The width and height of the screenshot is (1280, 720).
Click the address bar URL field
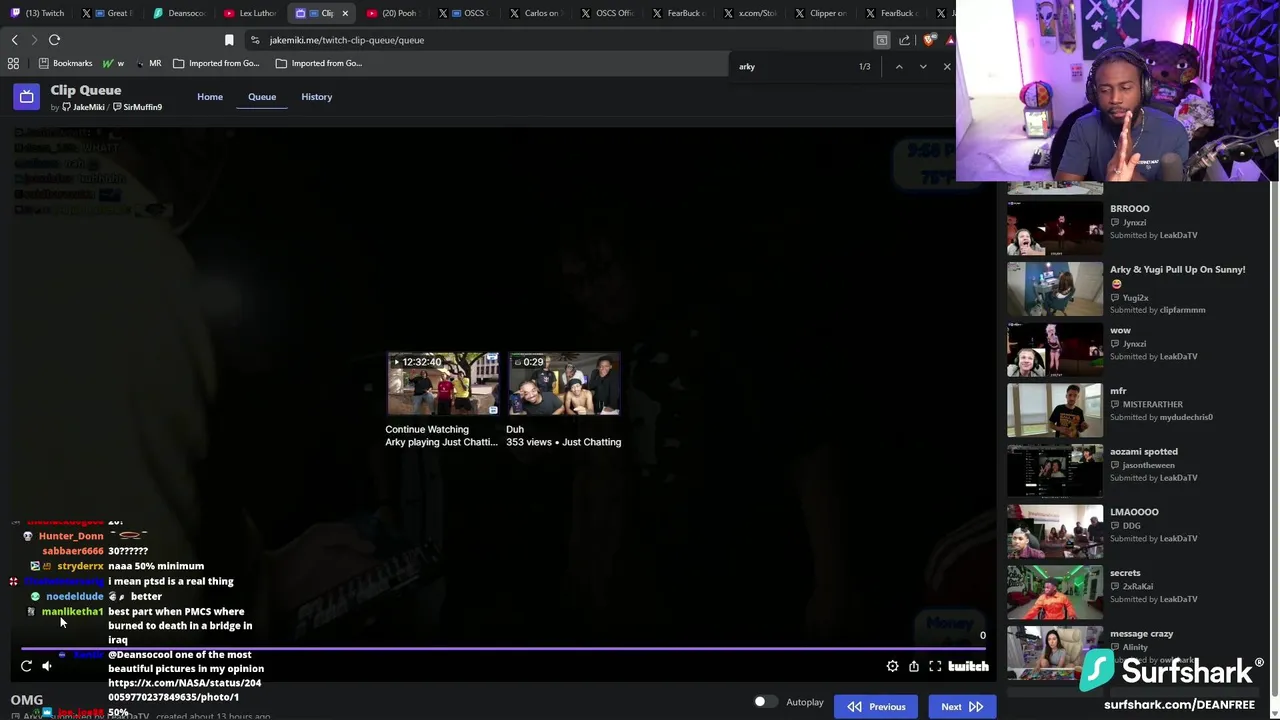(560, 40)
